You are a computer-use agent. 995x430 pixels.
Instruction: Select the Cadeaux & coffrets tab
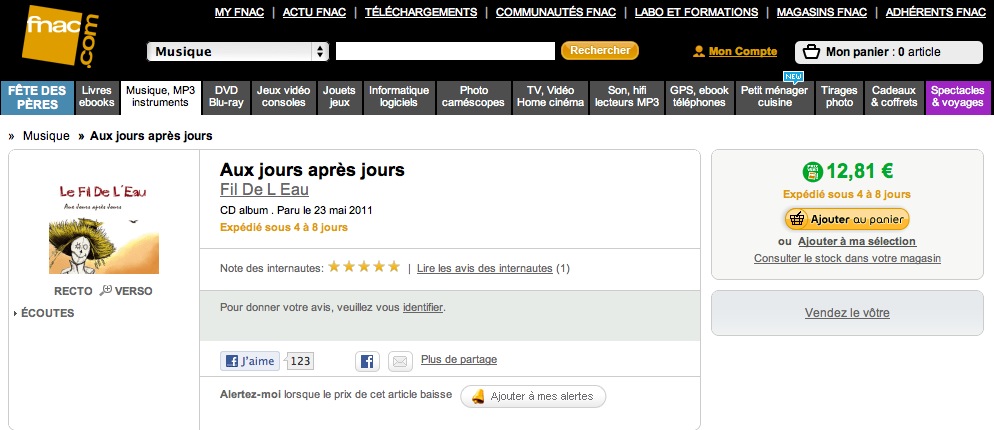[894, 98]
